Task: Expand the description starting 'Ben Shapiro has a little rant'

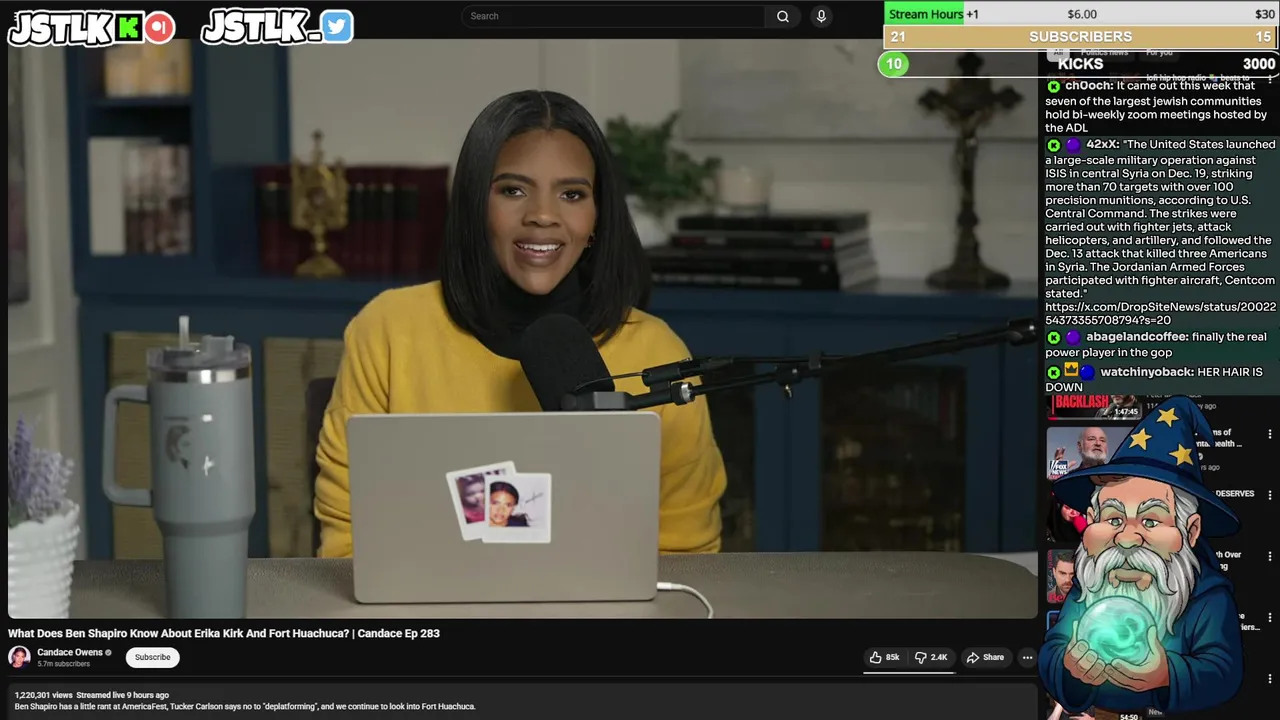Action: pyautogui.click(x=245, y=706)
